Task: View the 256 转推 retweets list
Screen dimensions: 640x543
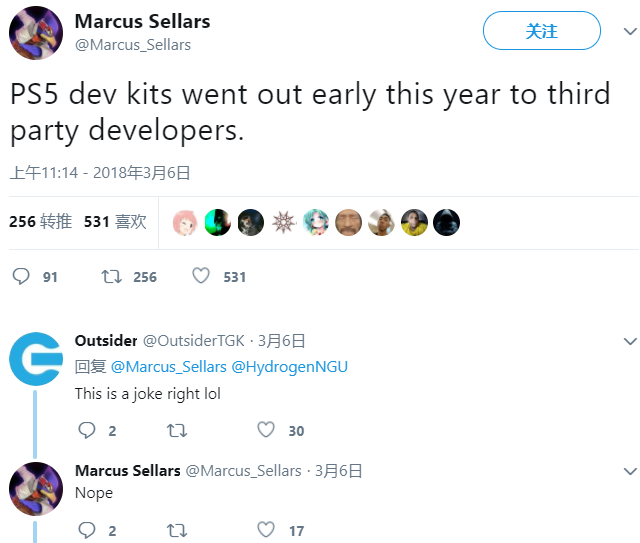Action: tap(40, 221)
